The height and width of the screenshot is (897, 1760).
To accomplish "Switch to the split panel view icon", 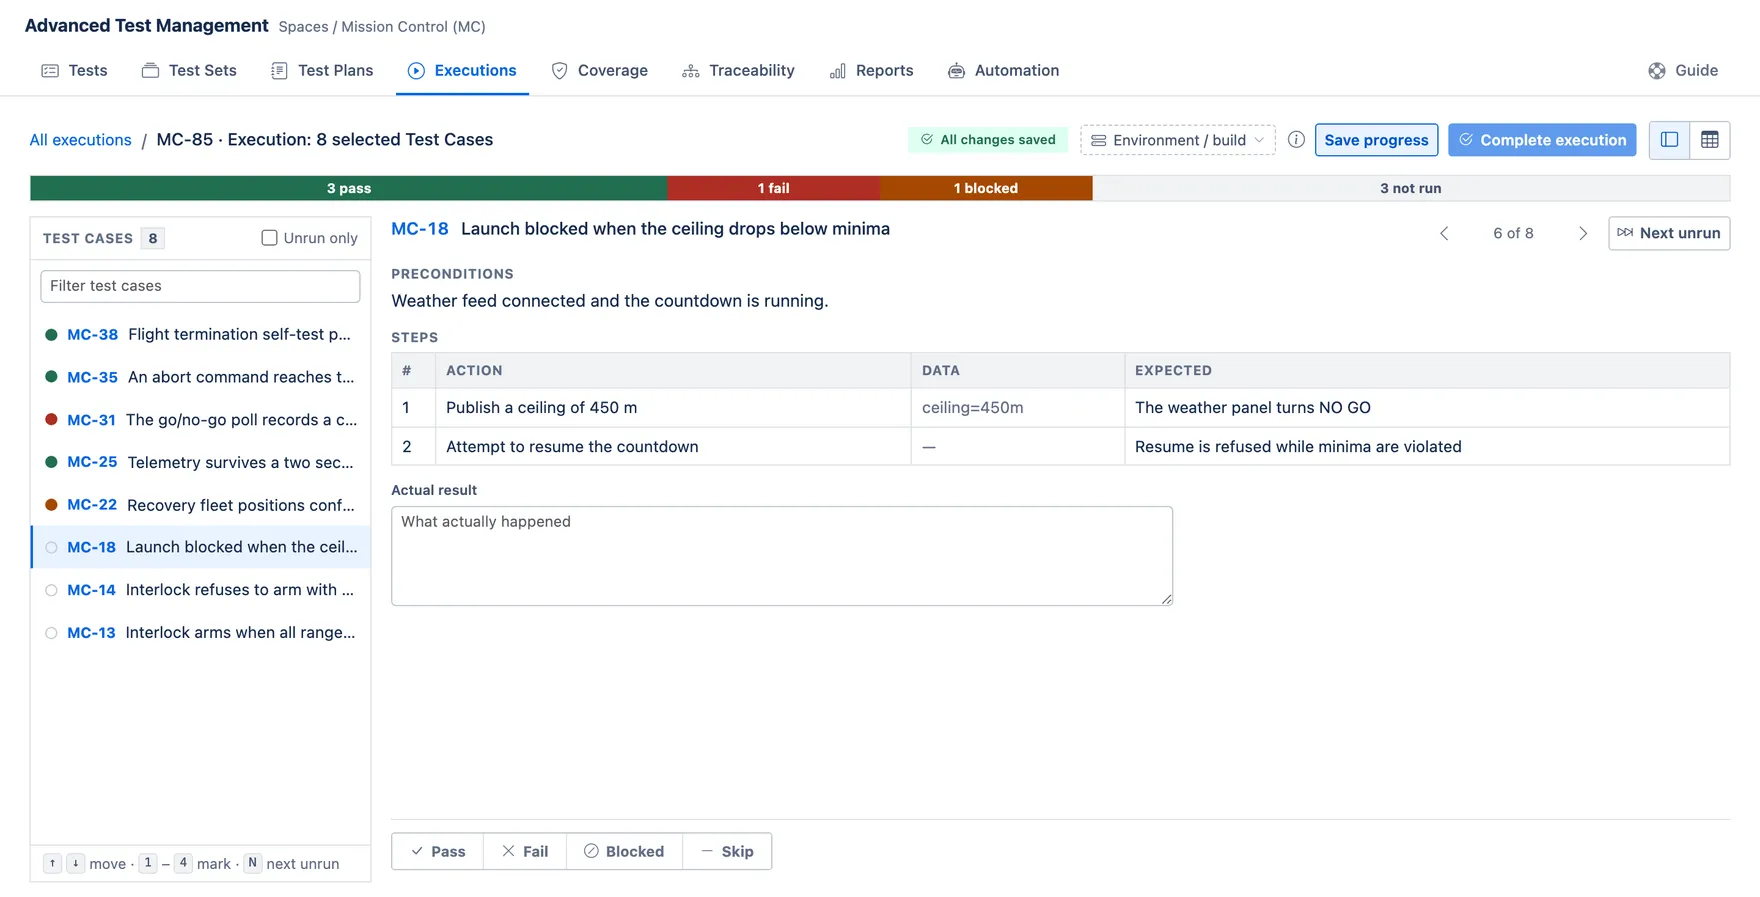I will (1669, 140).
